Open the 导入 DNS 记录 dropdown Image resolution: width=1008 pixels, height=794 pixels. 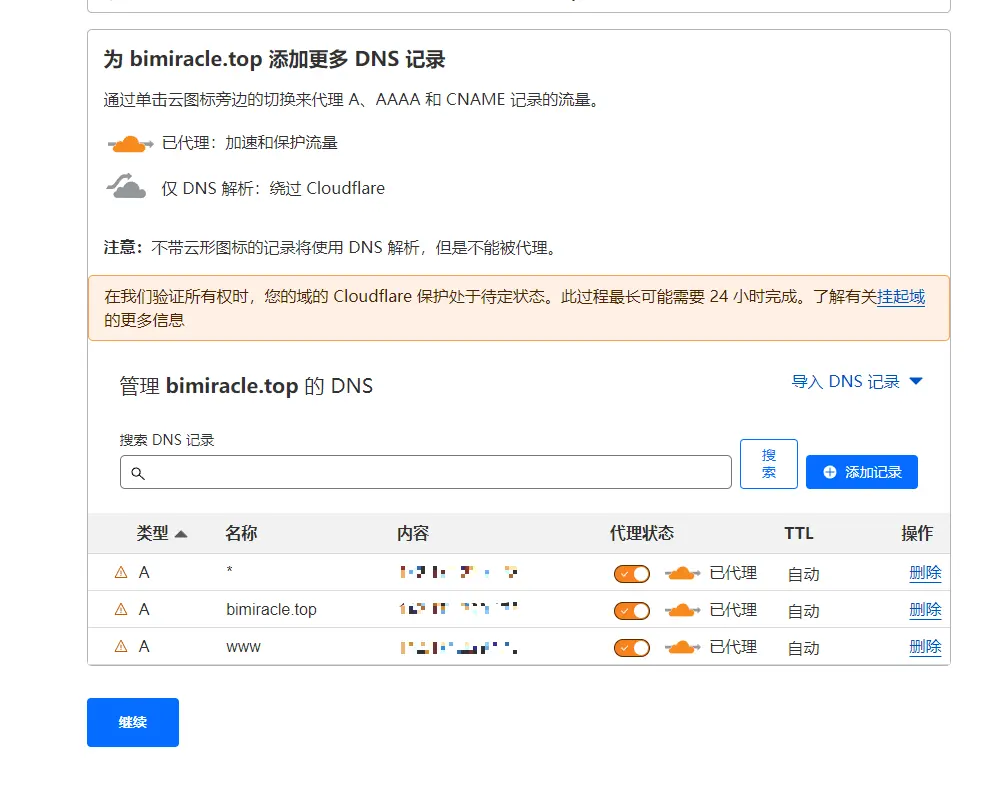click(857, 382)
